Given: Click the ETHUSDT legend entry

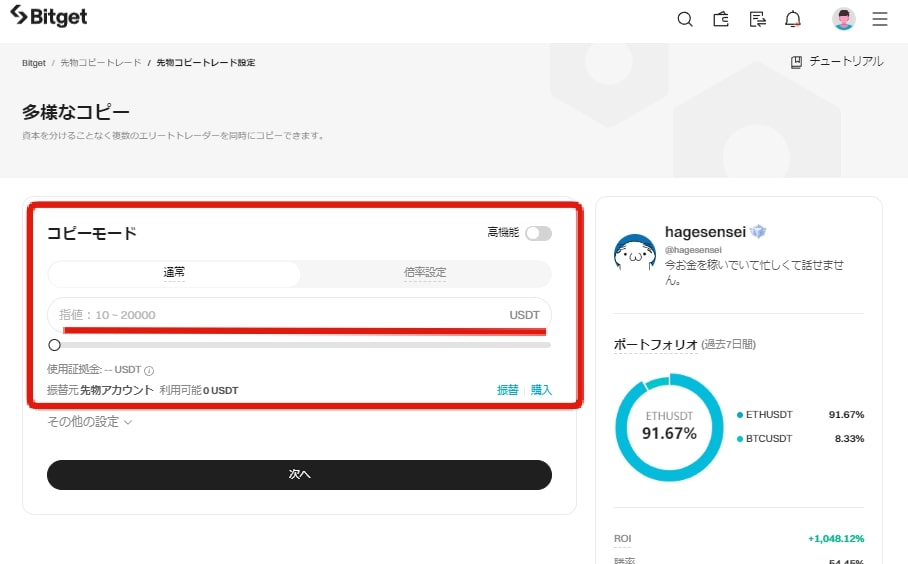Looking at the screenshot, I should click(764, 415).
